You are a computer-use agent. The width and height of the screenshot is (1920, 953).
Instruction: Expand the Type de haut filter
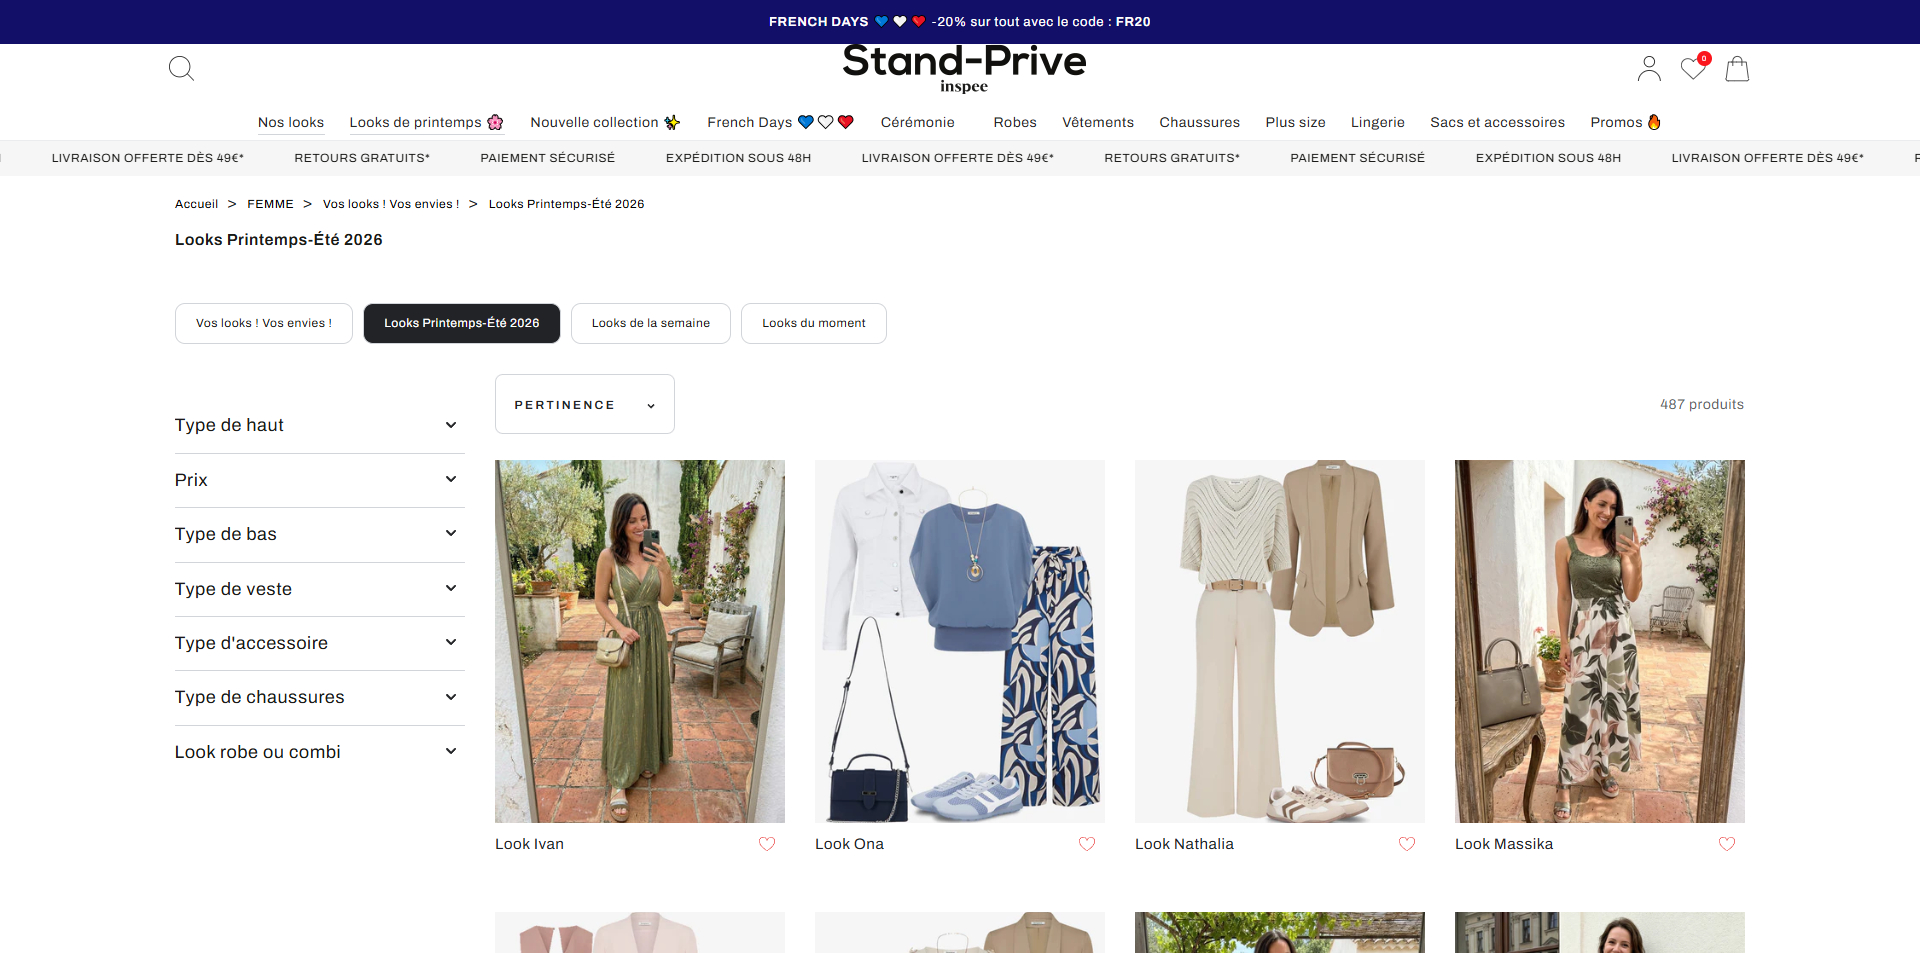(320, 425)
